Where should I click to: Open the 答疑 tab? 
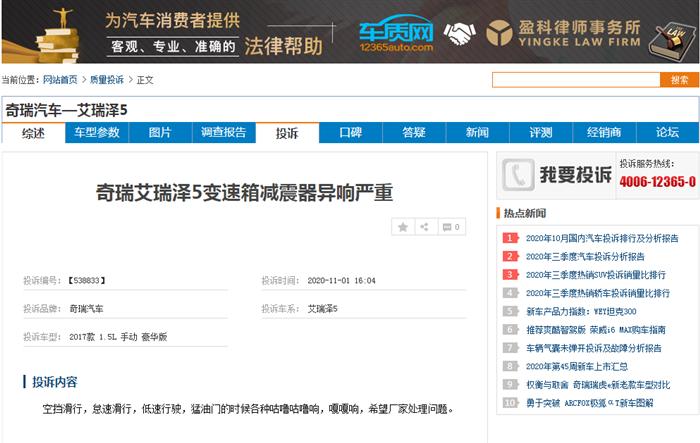tap(414, 133)
